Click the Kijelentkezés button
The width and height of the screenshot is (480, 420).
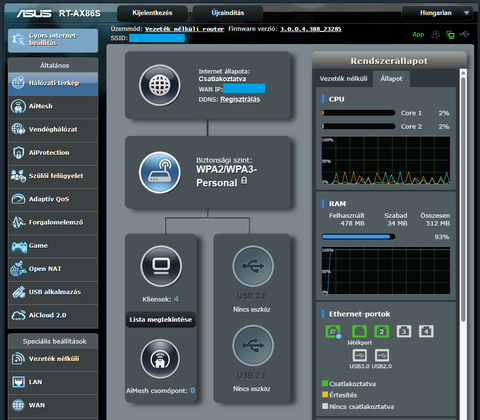152,13
